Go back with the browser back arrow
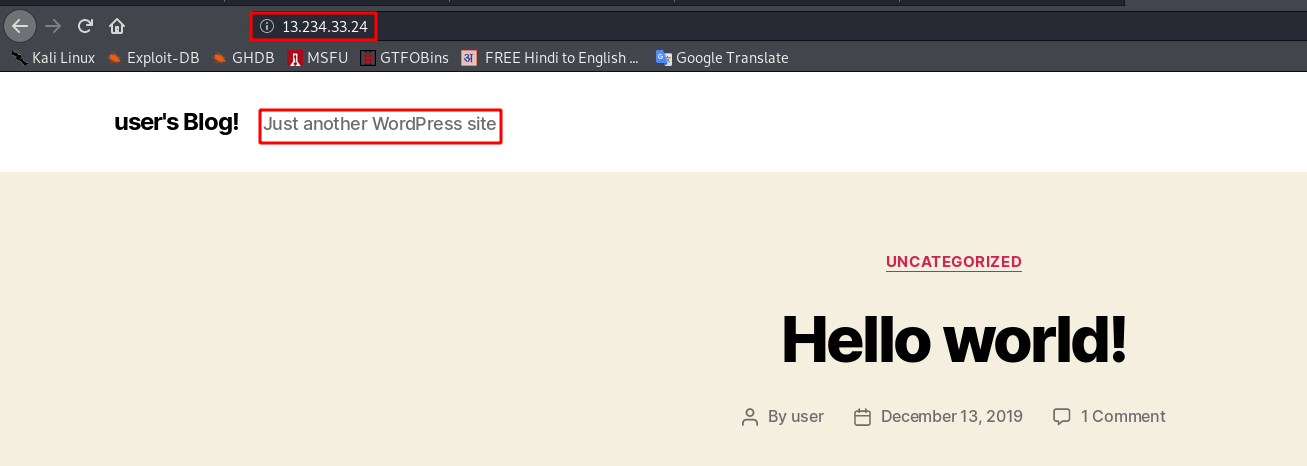The image size is (1307, 466). pos(20,26)
